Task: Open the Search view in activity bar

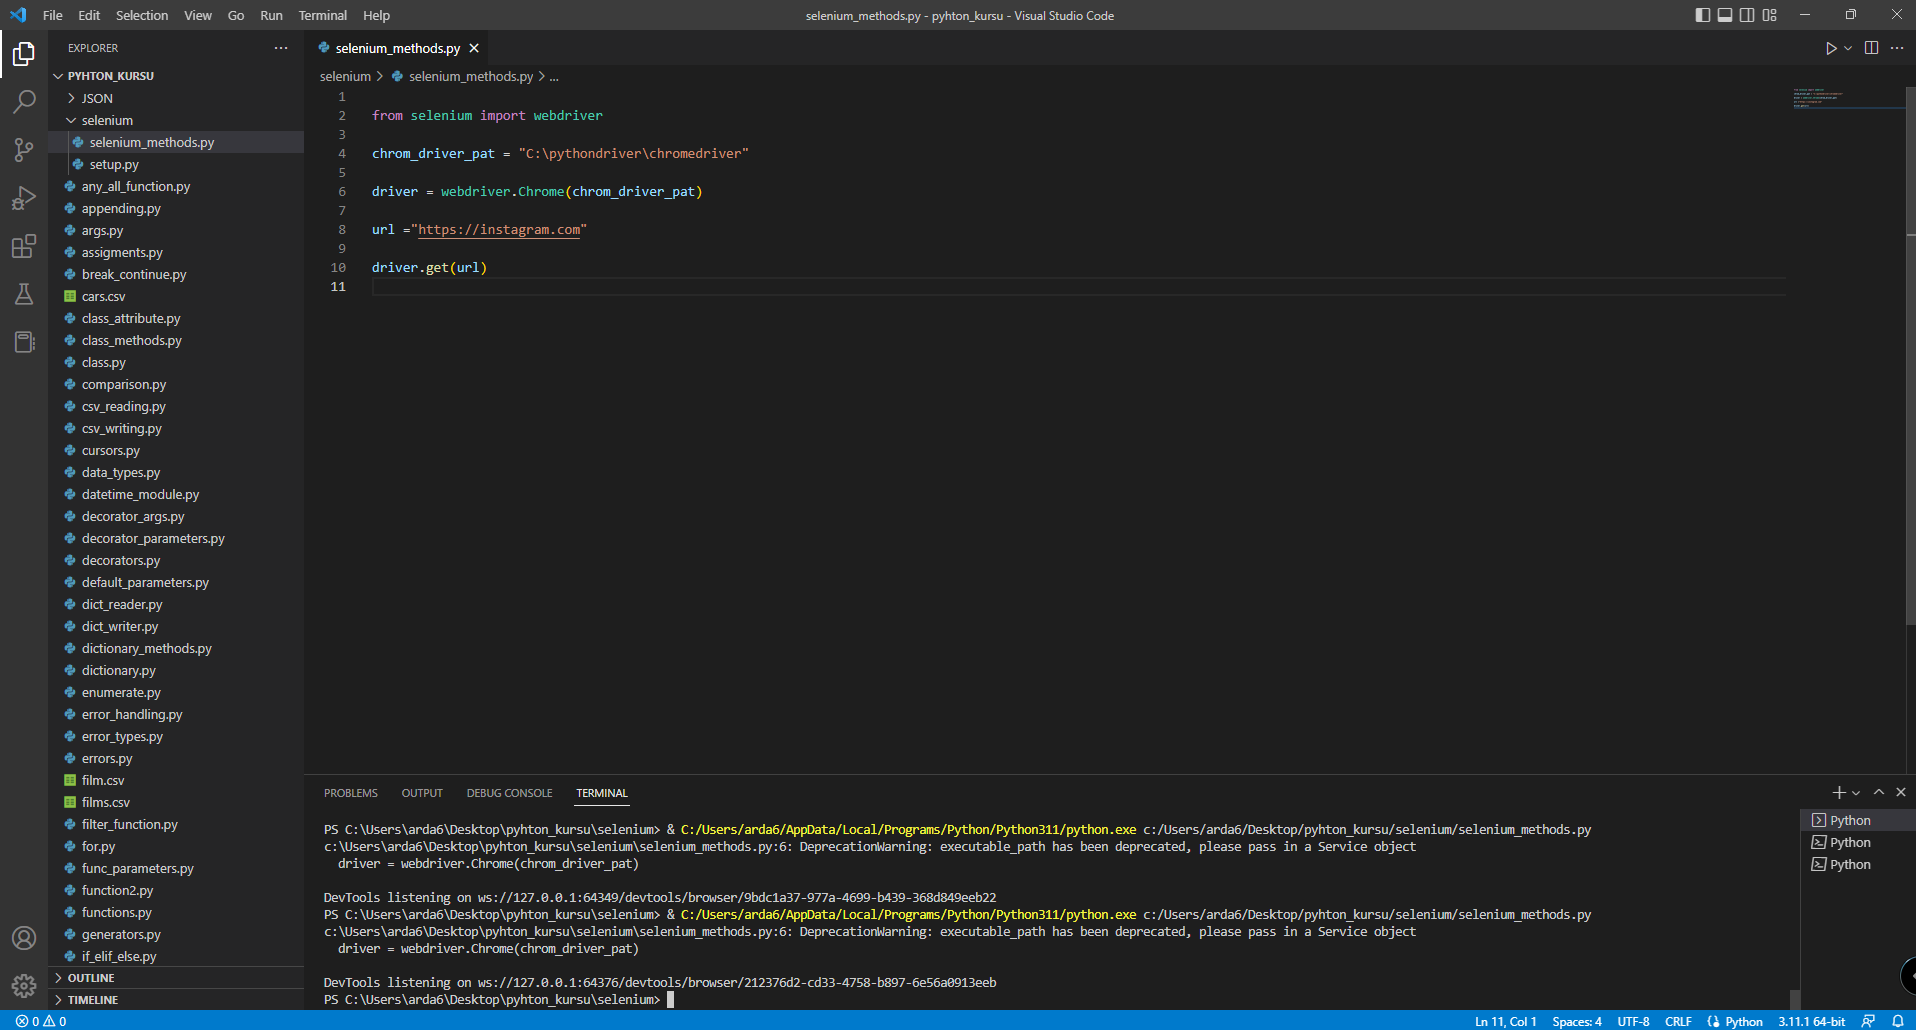Action: pyautogui.click(x=24, y=101)
